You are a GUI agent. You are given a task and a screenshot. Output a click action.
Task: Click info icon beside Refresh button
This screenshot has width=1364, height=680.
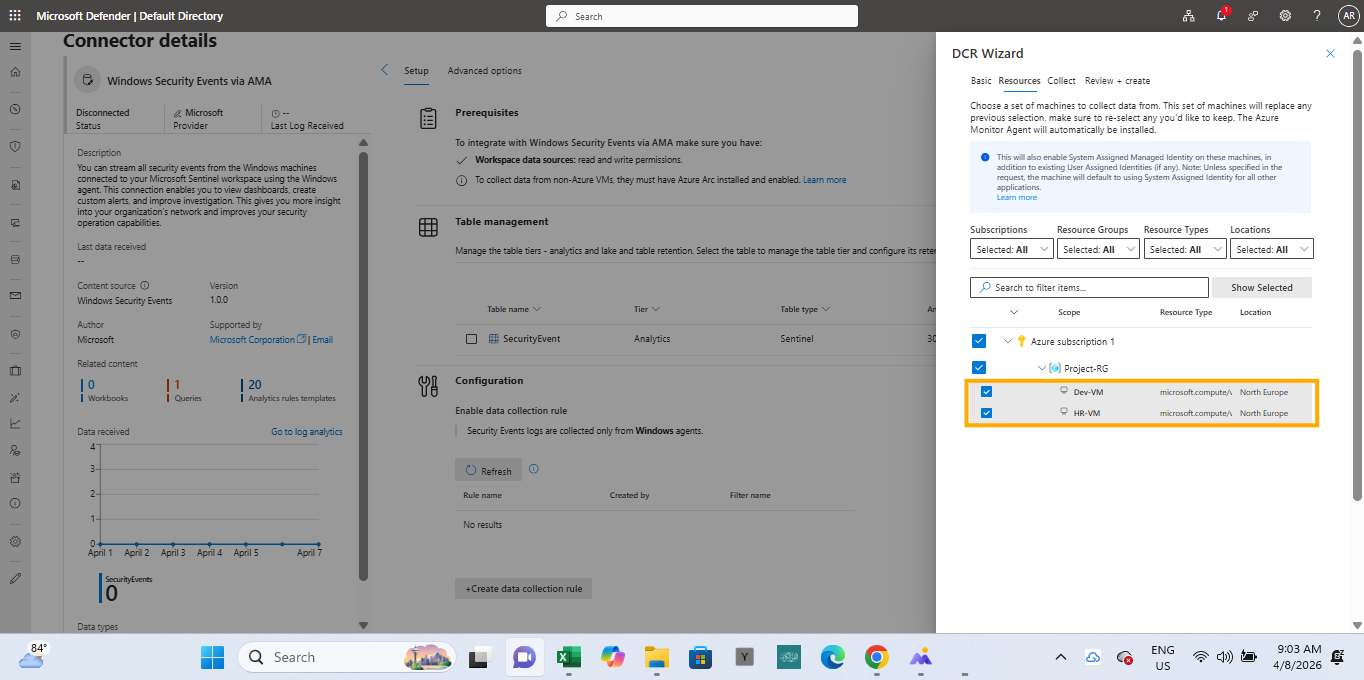pyautogui.click(x=533, y=469)
